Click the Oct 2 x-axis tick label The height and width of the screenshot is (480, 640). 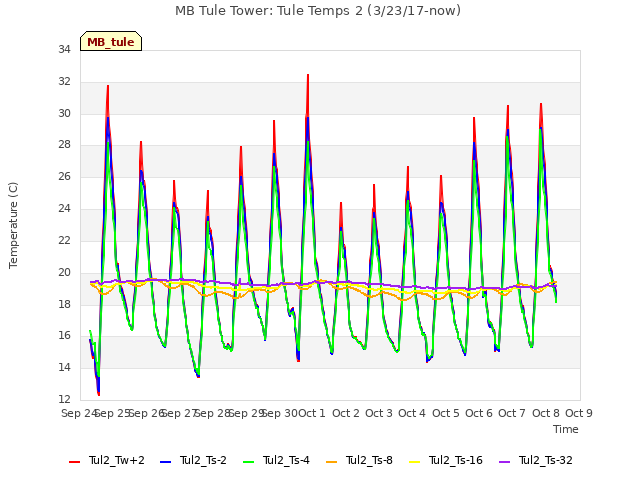pyautogui.click(x=346, y=413)
